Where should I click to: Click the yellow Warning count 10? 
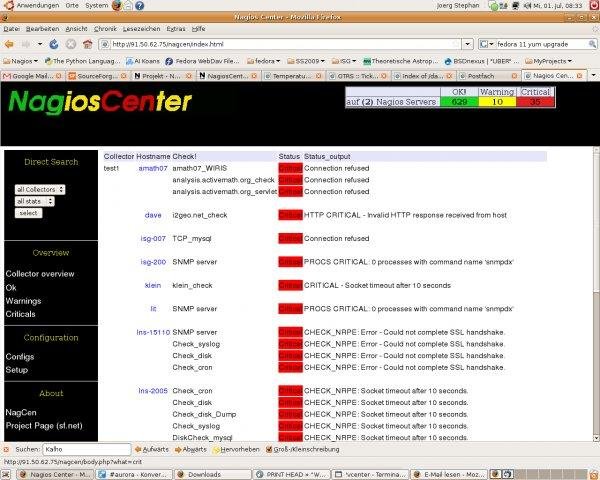[497, 102]
